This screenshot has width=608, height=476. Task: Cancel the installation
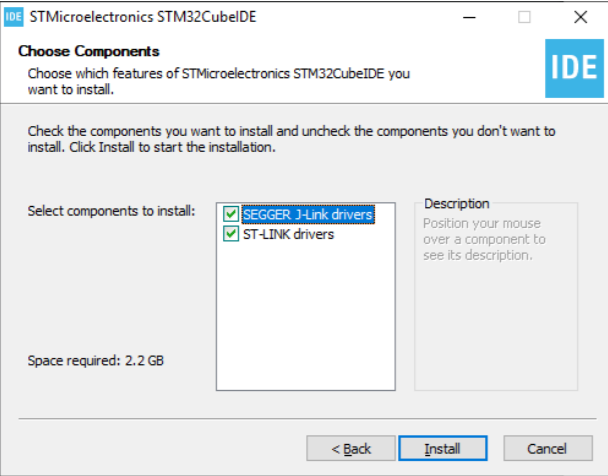[x=547, y=449]
